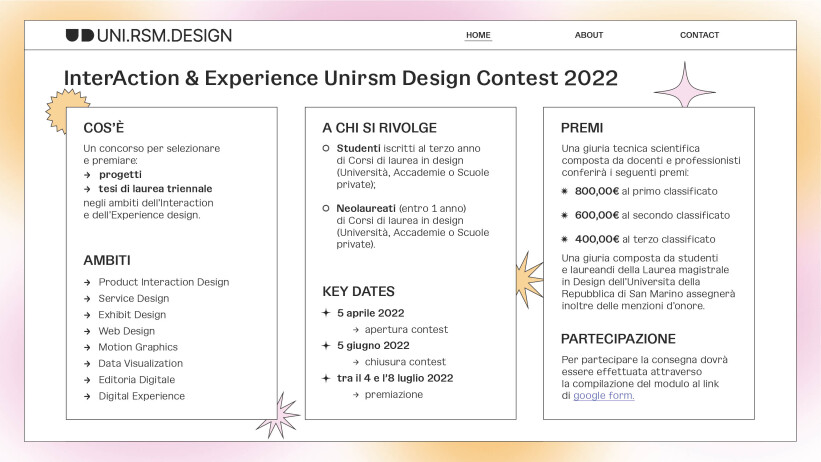Click 'Service Design' list row

(x=126, y=298)
